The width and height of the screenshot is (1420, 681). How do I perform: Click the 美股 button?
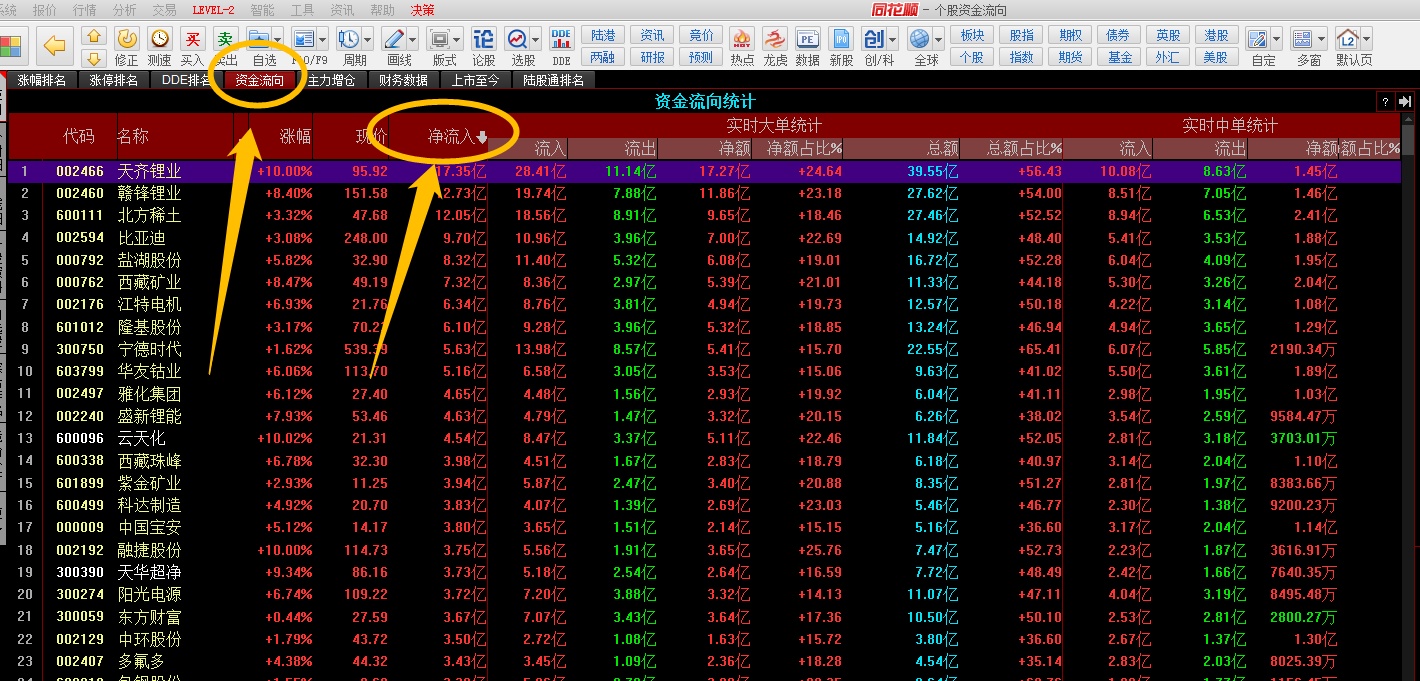click(1216, 57)
